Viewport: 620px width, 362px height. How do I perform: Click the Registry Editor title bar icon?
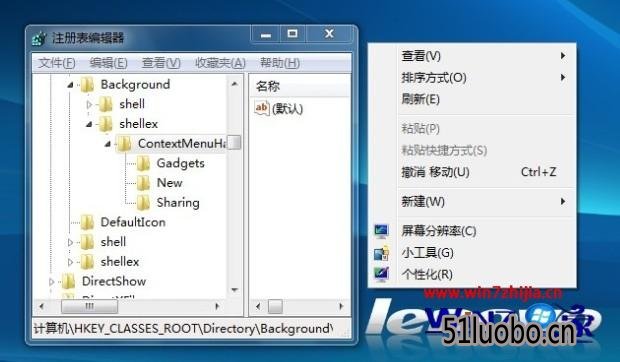tap(40, 38)
